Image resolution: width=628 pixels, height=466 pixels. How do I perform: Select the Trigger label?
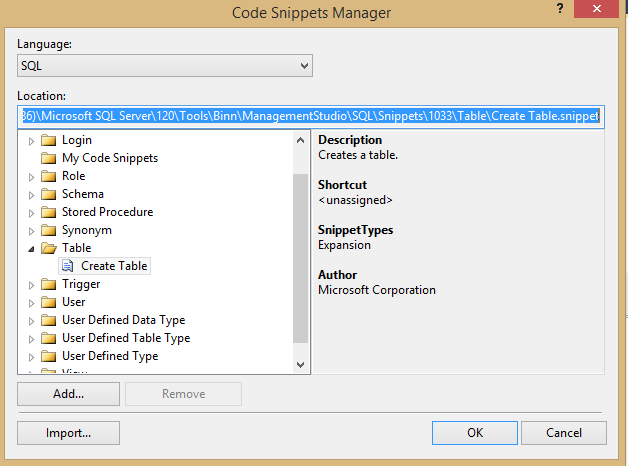81,284
